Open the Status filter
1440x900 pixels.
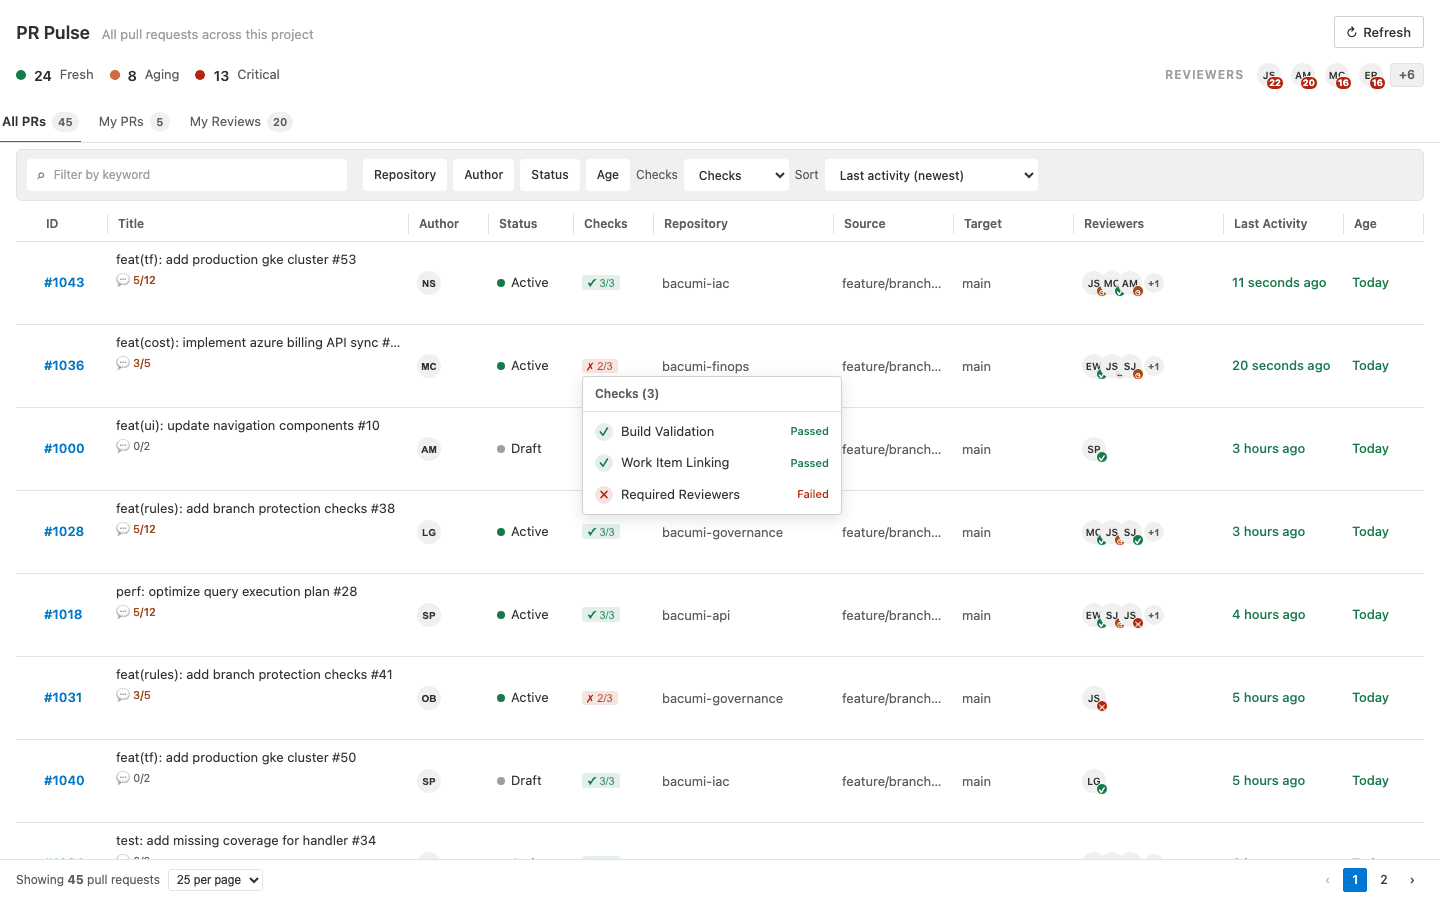coord(550,175)
